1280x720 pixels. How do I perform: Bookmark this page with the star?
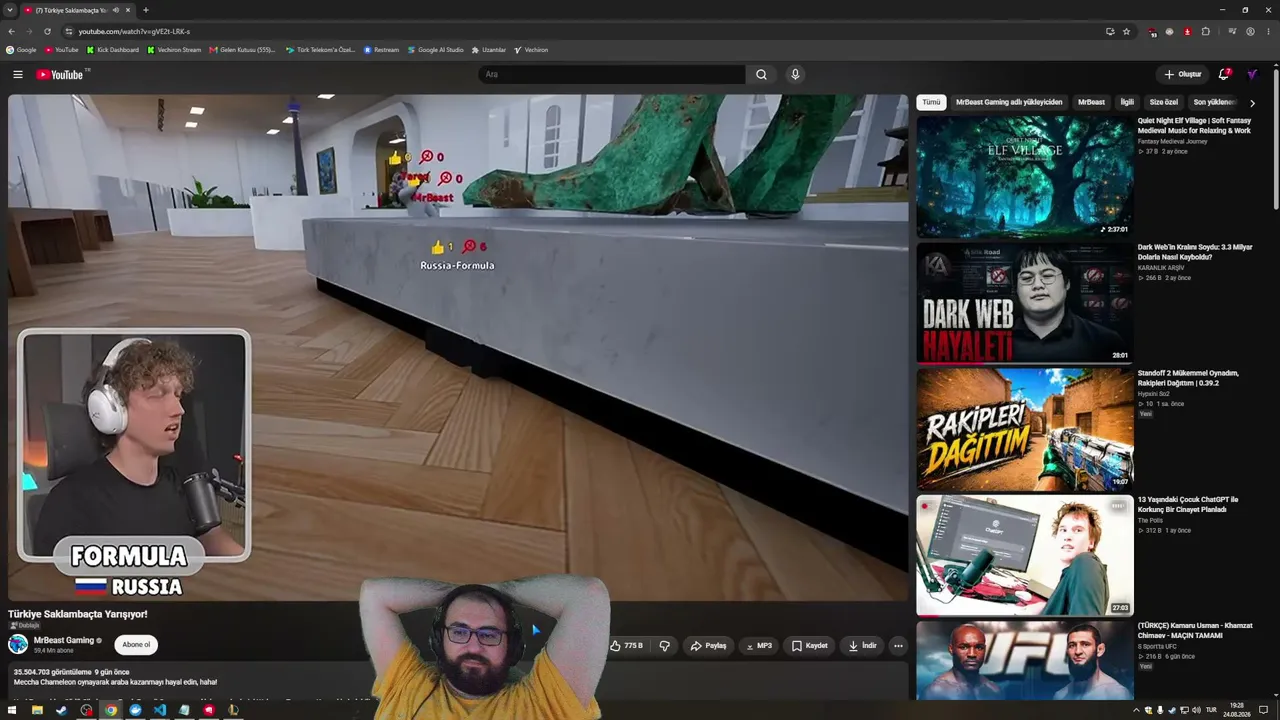pyautogui.click(x=1126, y=31)
